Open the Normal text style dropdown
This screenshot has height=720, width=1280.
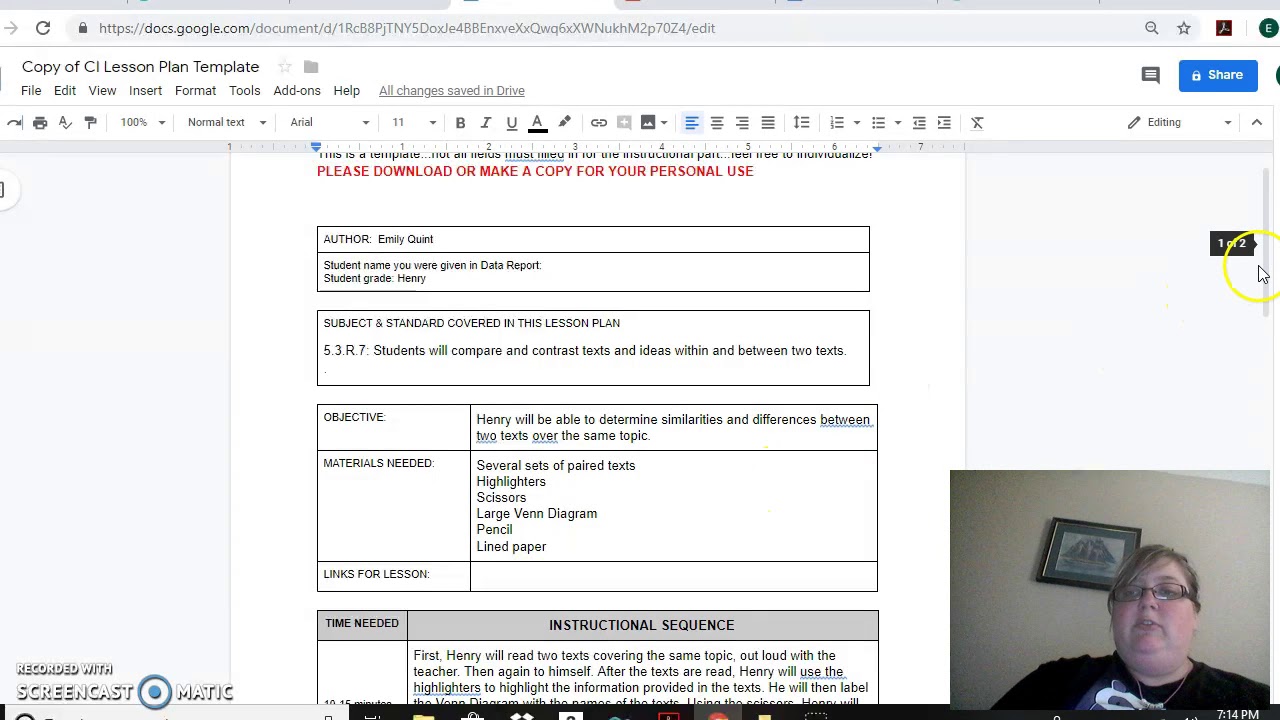tap(227, 122)
